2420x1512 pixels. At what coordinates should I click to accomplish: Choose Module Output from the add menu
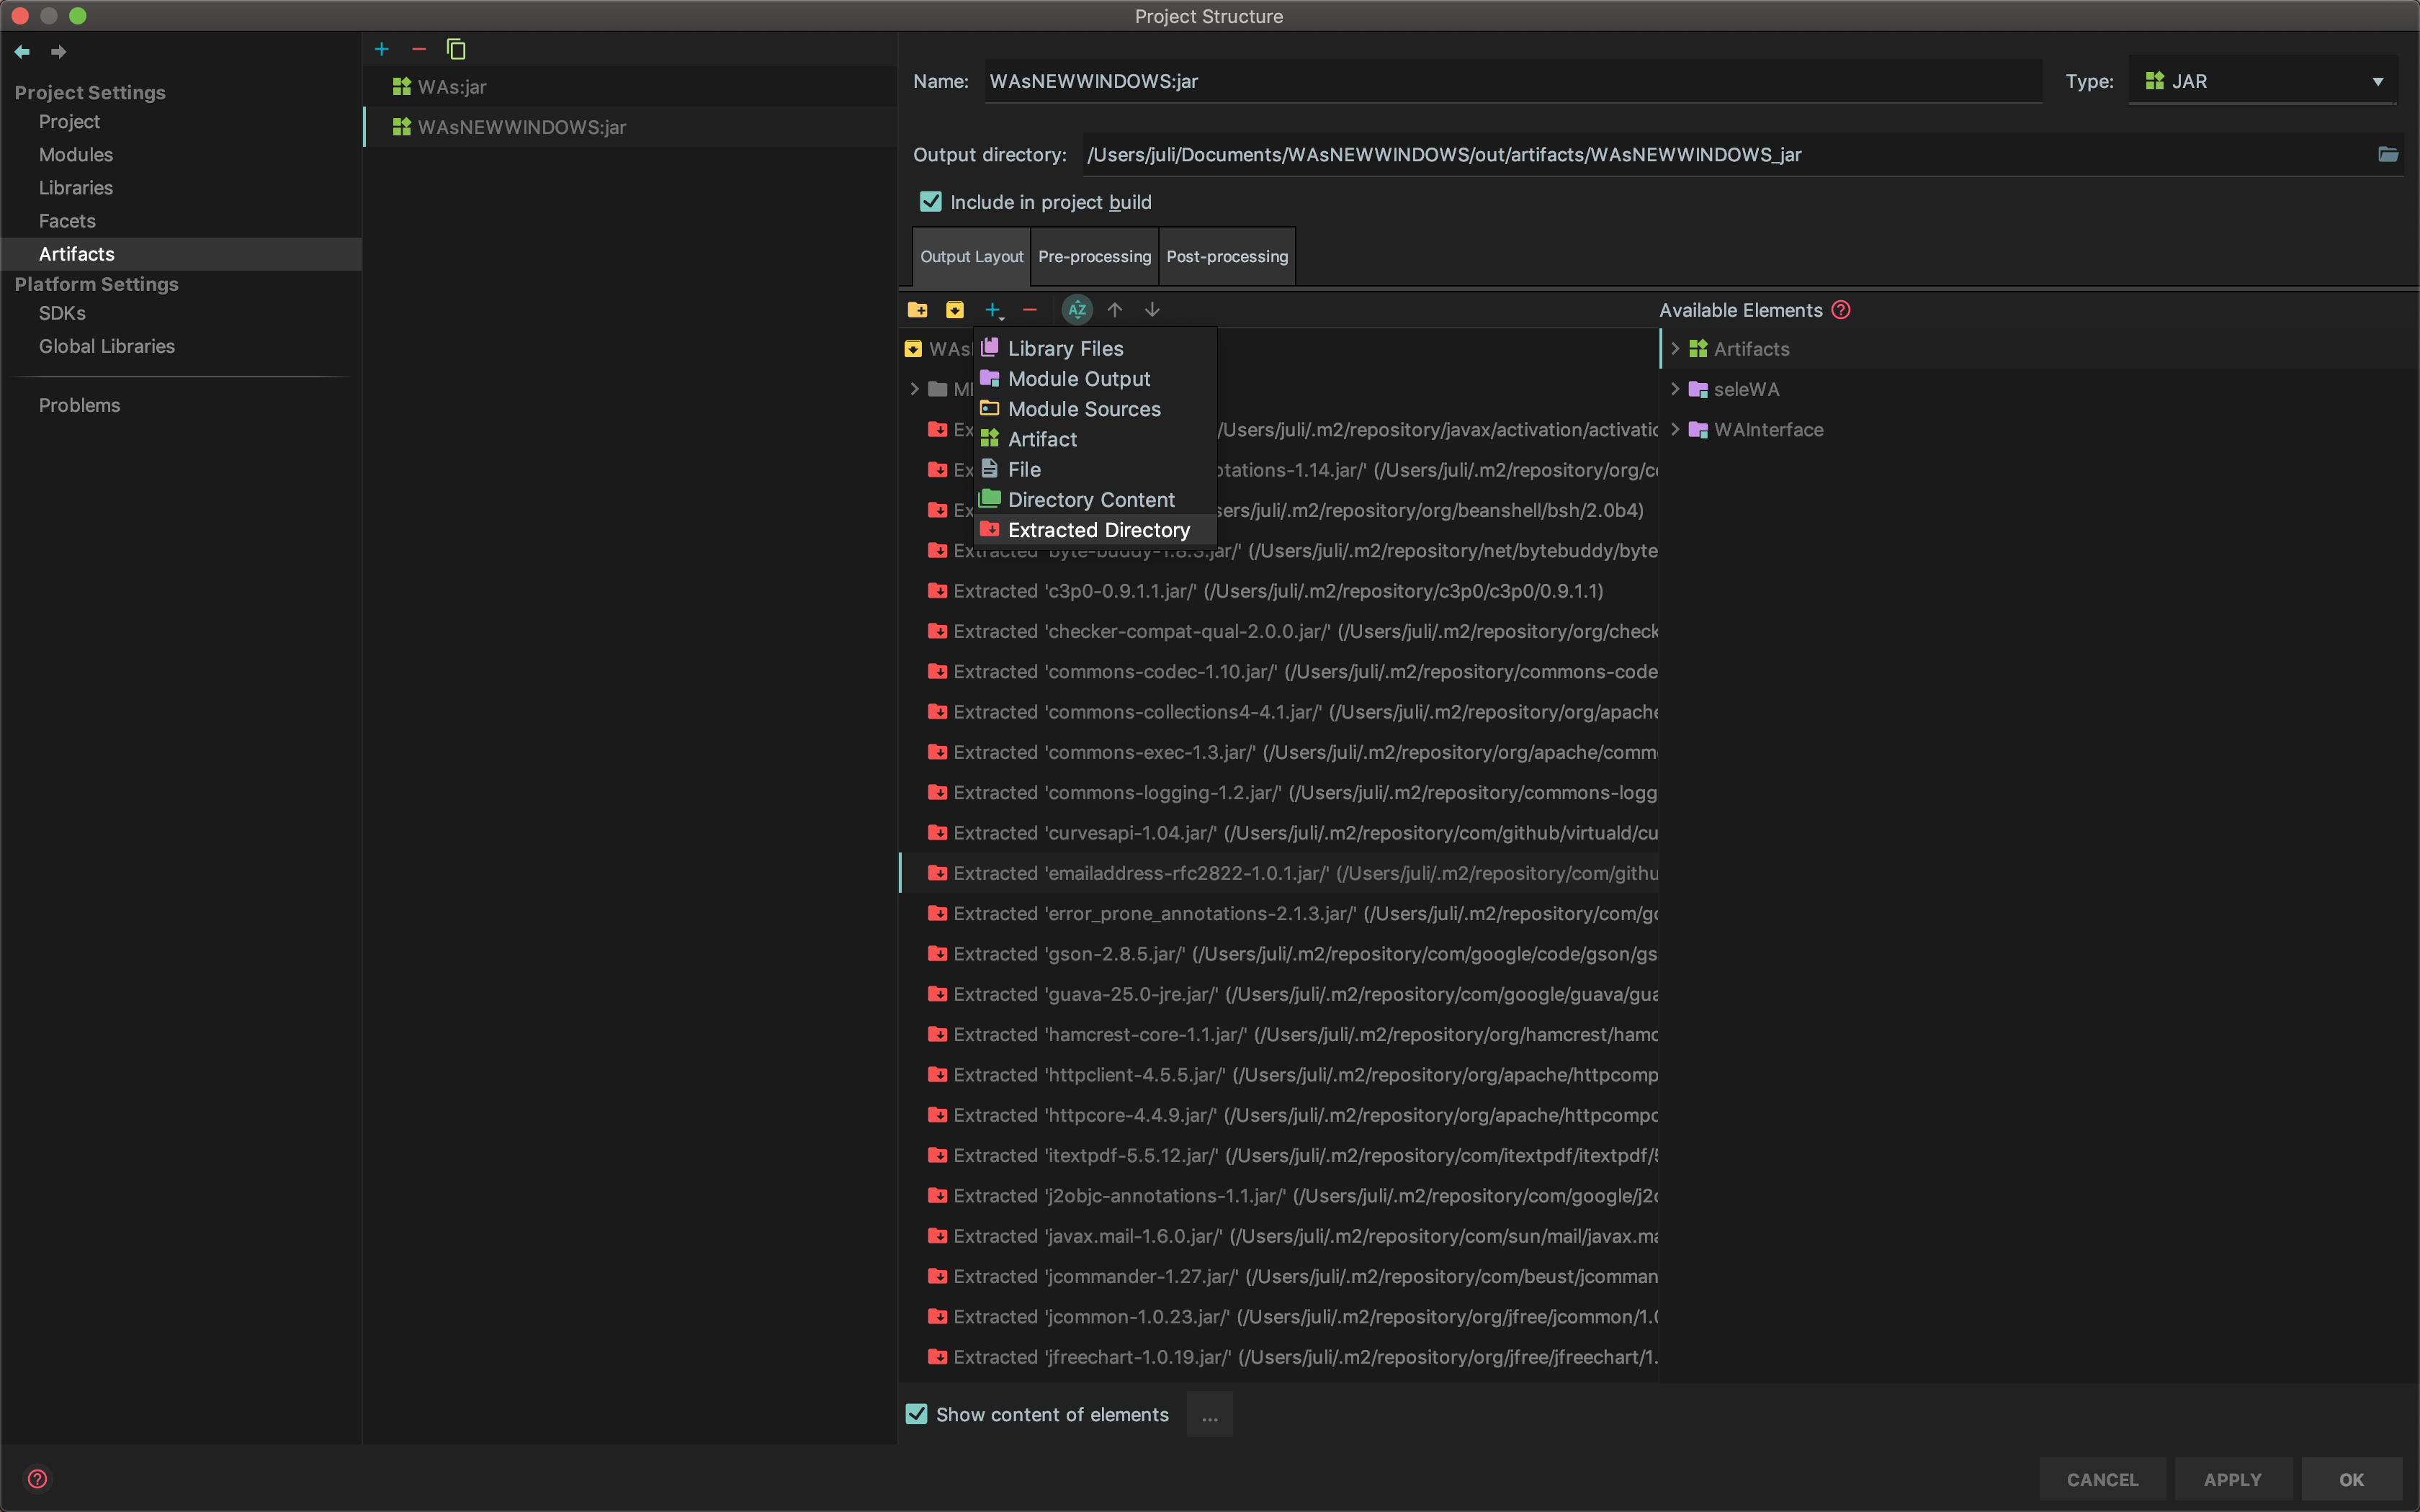pyautogui.click(x=1095, y=379)
